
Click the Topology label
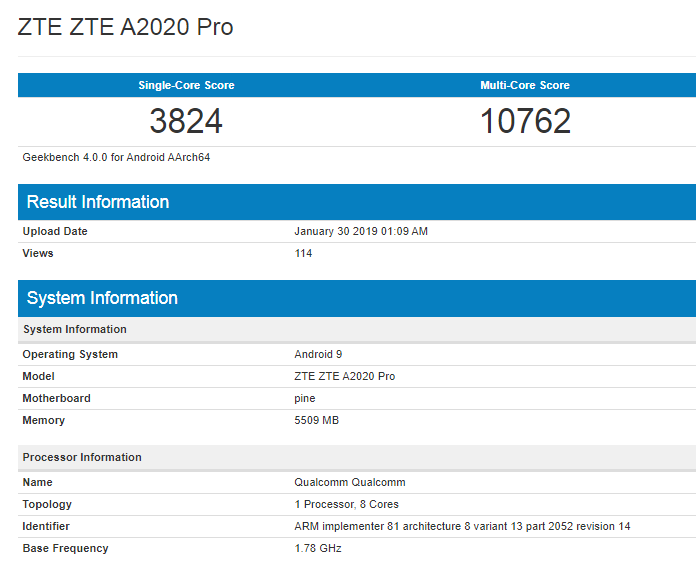tap(47, 505)
